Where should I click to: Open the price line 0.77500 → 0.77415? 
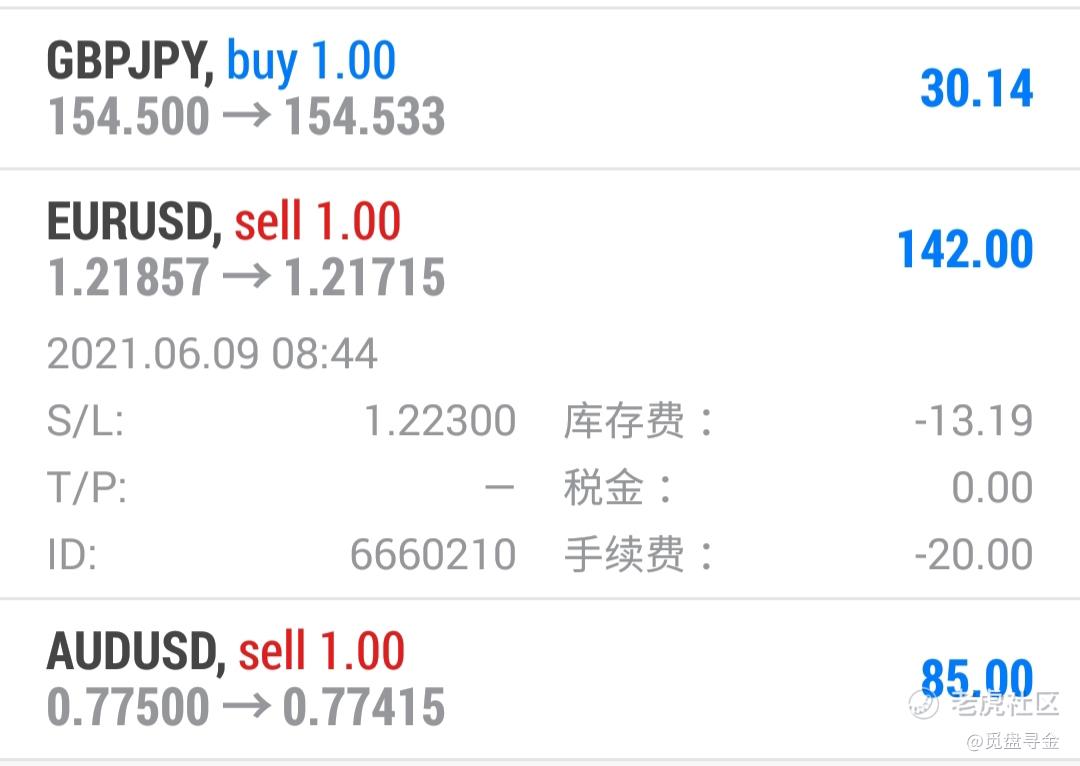[x=246, y=707]
